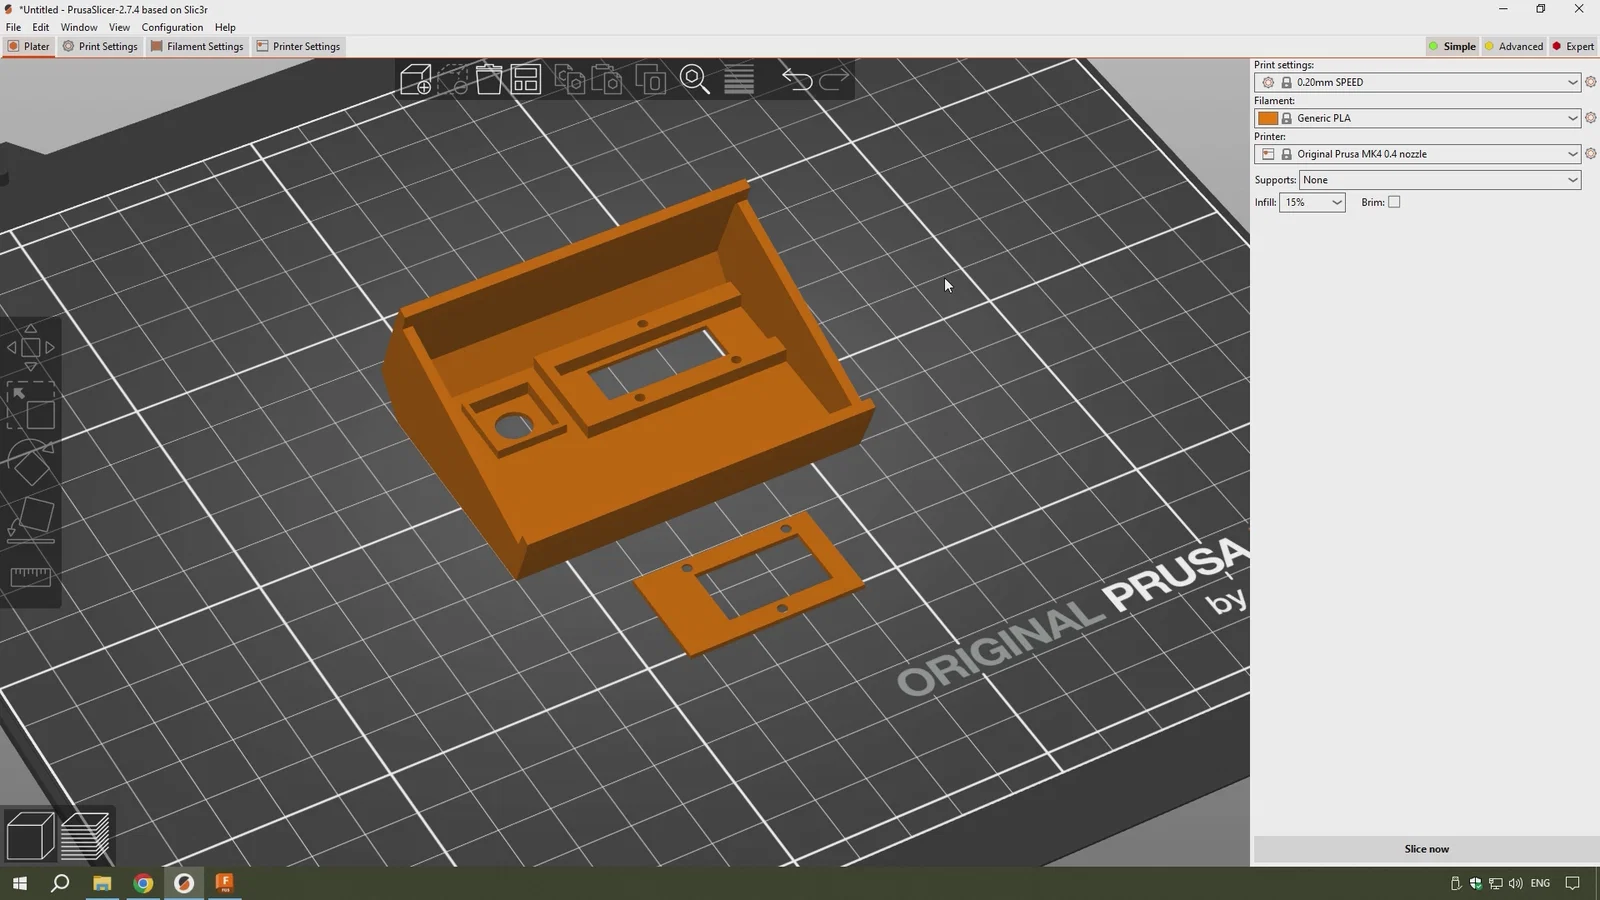
Task: Click the Redo arrow
Action: 834,79
